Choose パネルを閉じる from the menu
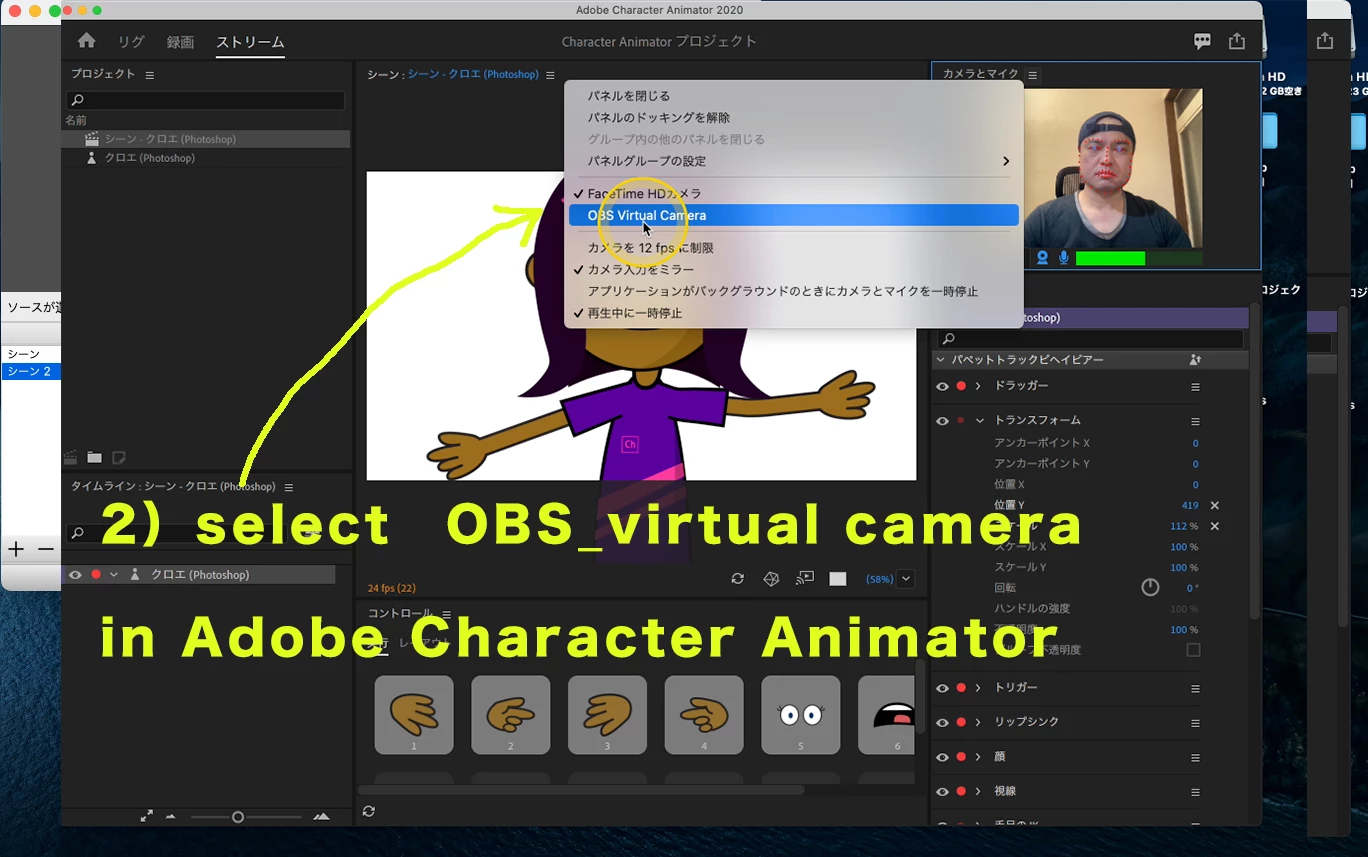The image size is (1368, 857). tap(628, 96)
